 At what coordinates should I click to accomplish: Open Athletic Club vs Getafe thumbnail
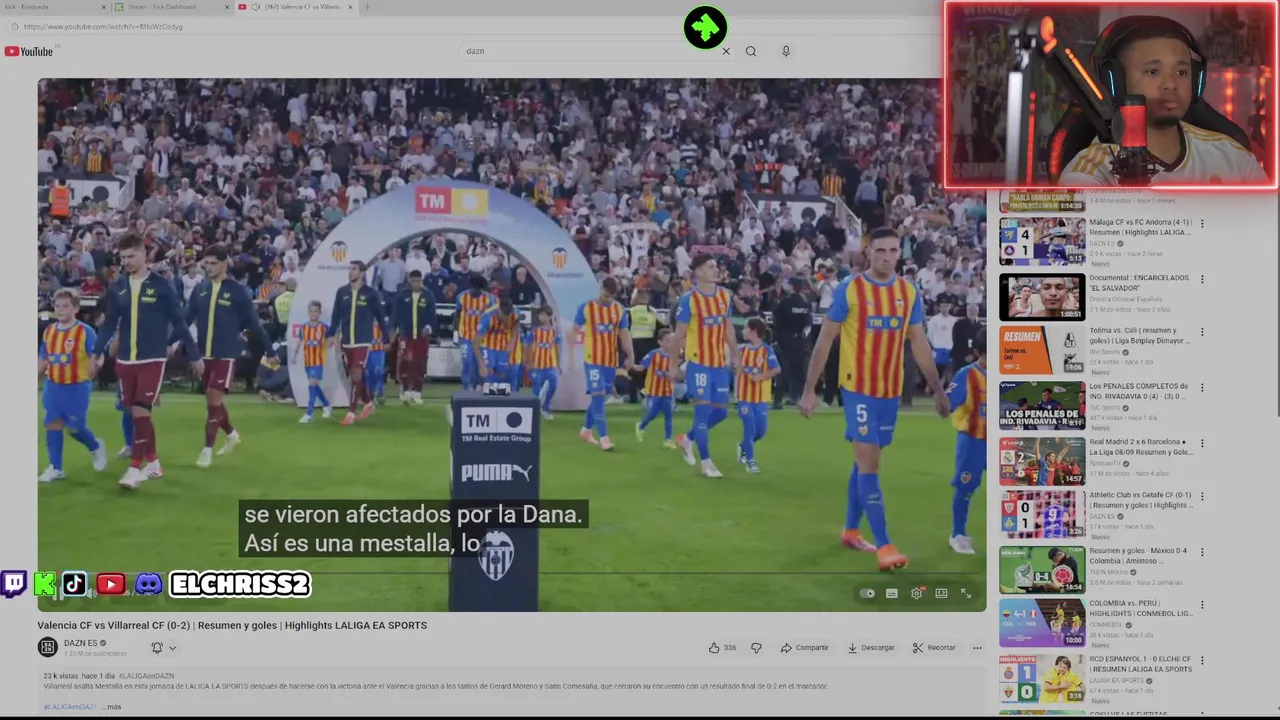coord(1042,514)
